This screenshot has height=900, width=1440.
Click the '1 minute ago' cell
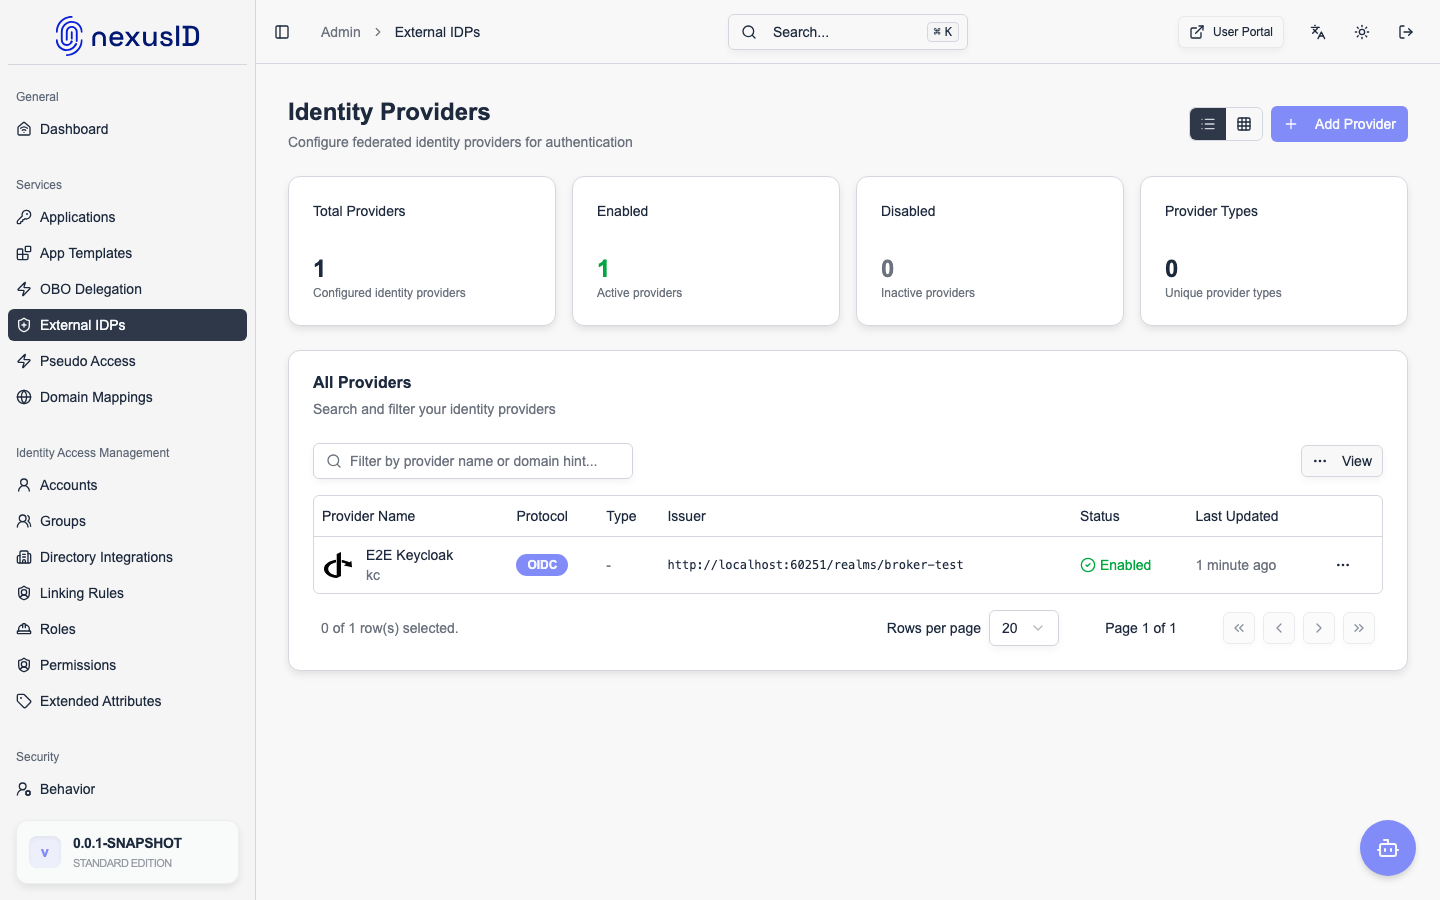pos(1236,565)
